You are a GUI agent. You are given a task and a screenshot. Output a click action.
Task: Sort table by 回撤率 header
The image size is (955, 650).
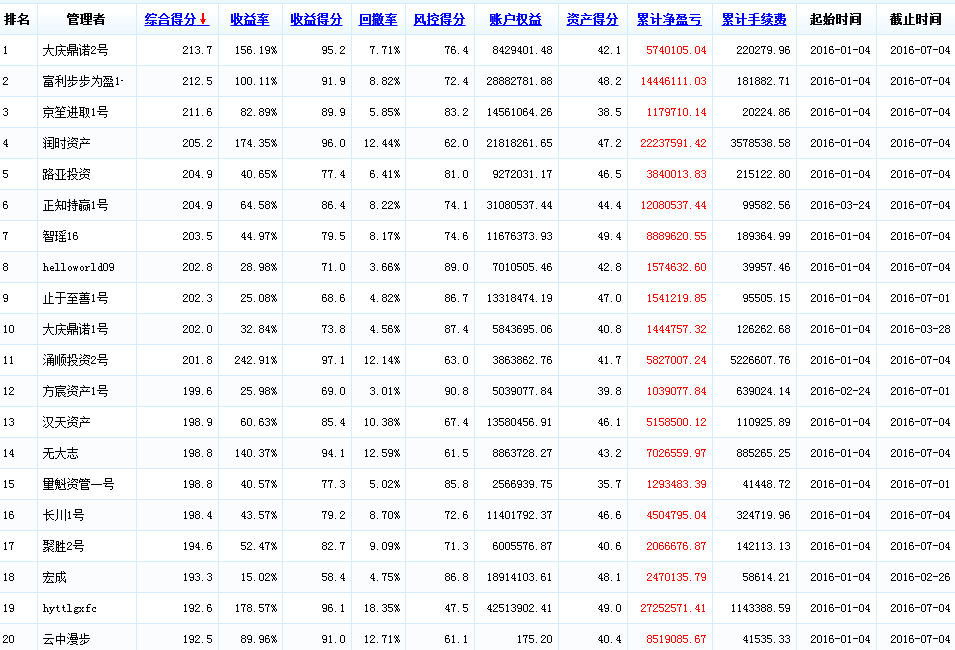point(378,19)
